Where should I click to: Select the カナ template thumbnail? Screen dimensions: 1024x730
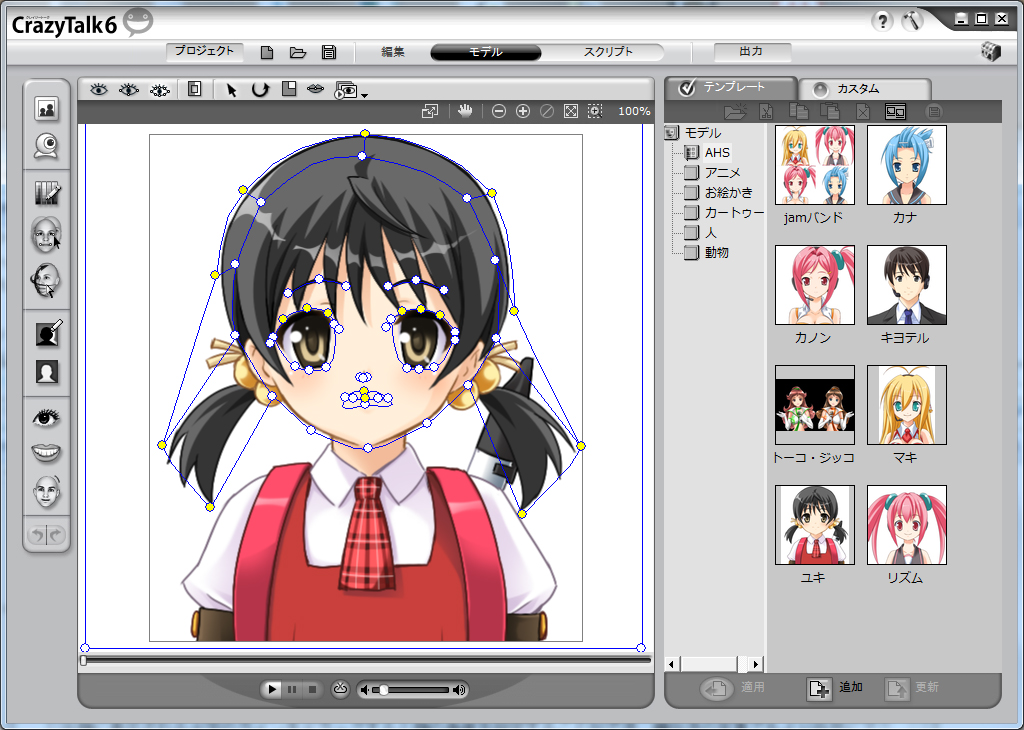pos(906,165)
